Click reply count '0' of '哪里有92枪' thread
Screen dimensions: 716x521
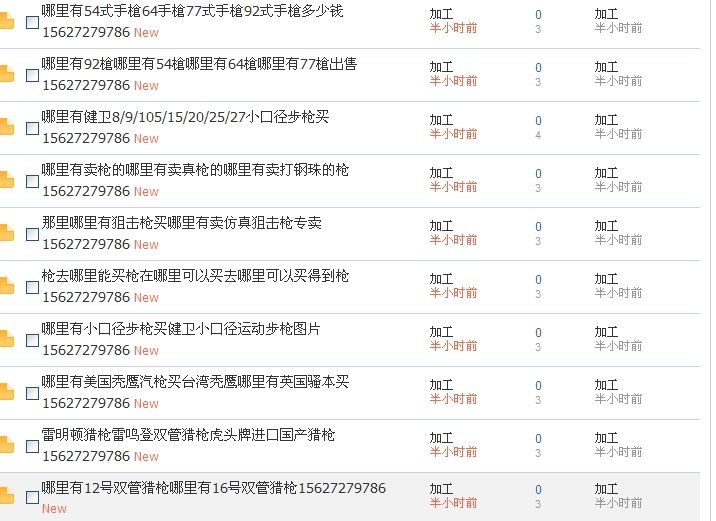[538, 68]
